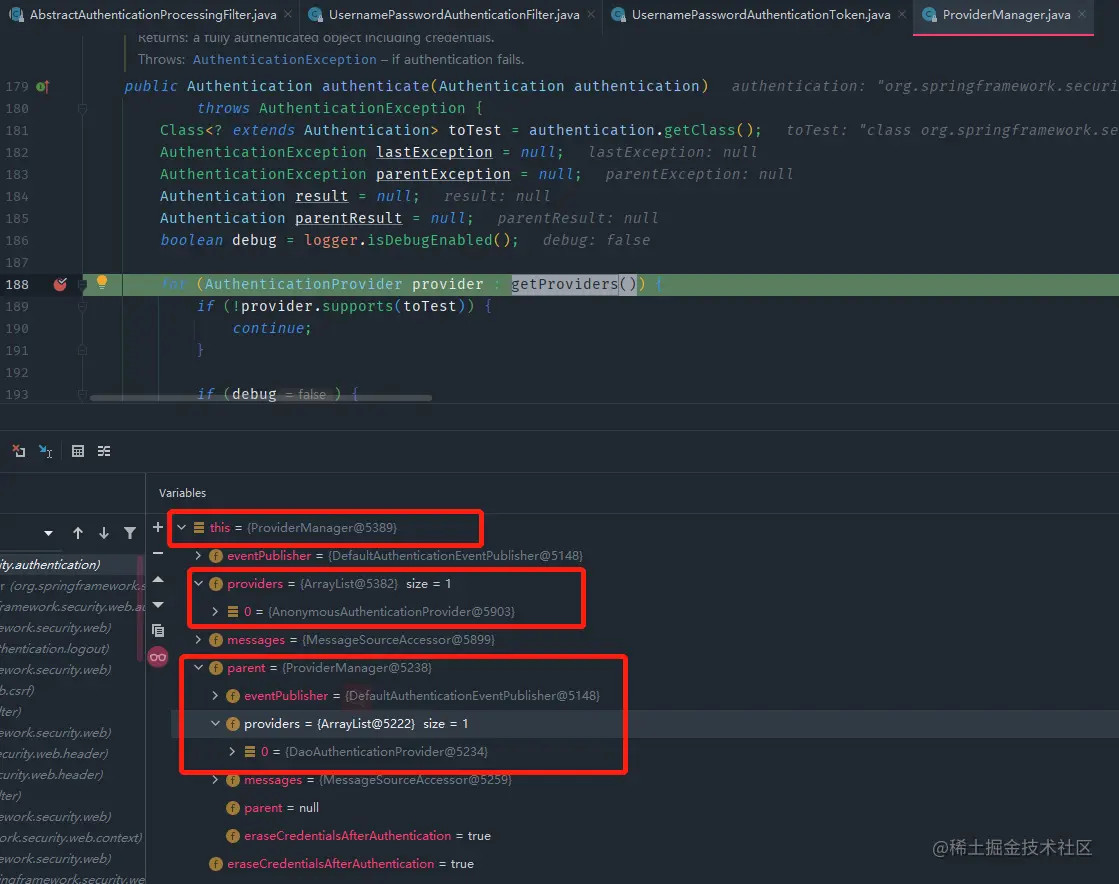Click the lastException variable on line 182
The image size is (1119, 884).
click(x=434, y=152)
